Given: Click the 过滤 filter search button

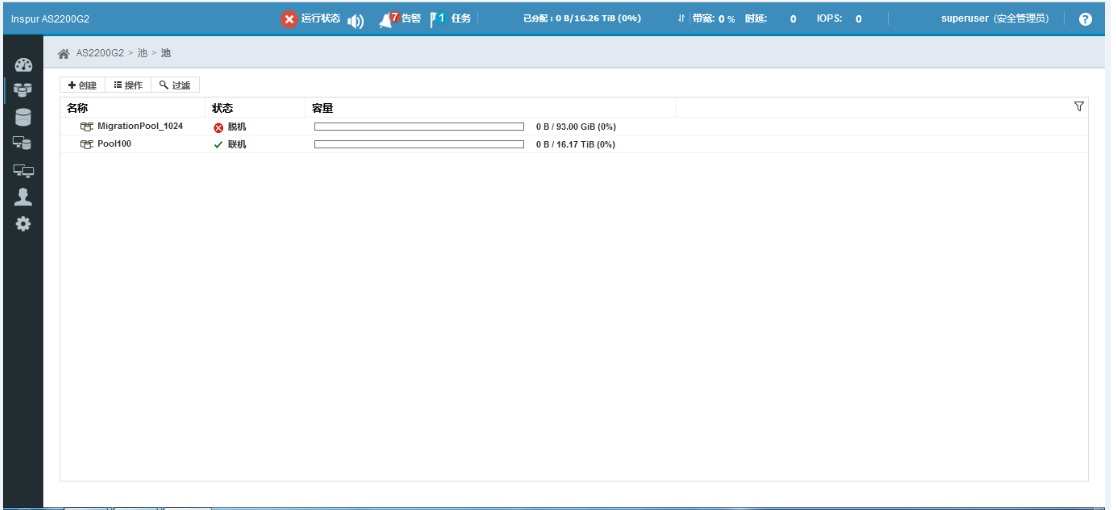Looking at the screenshot, I should click(174, 87).
